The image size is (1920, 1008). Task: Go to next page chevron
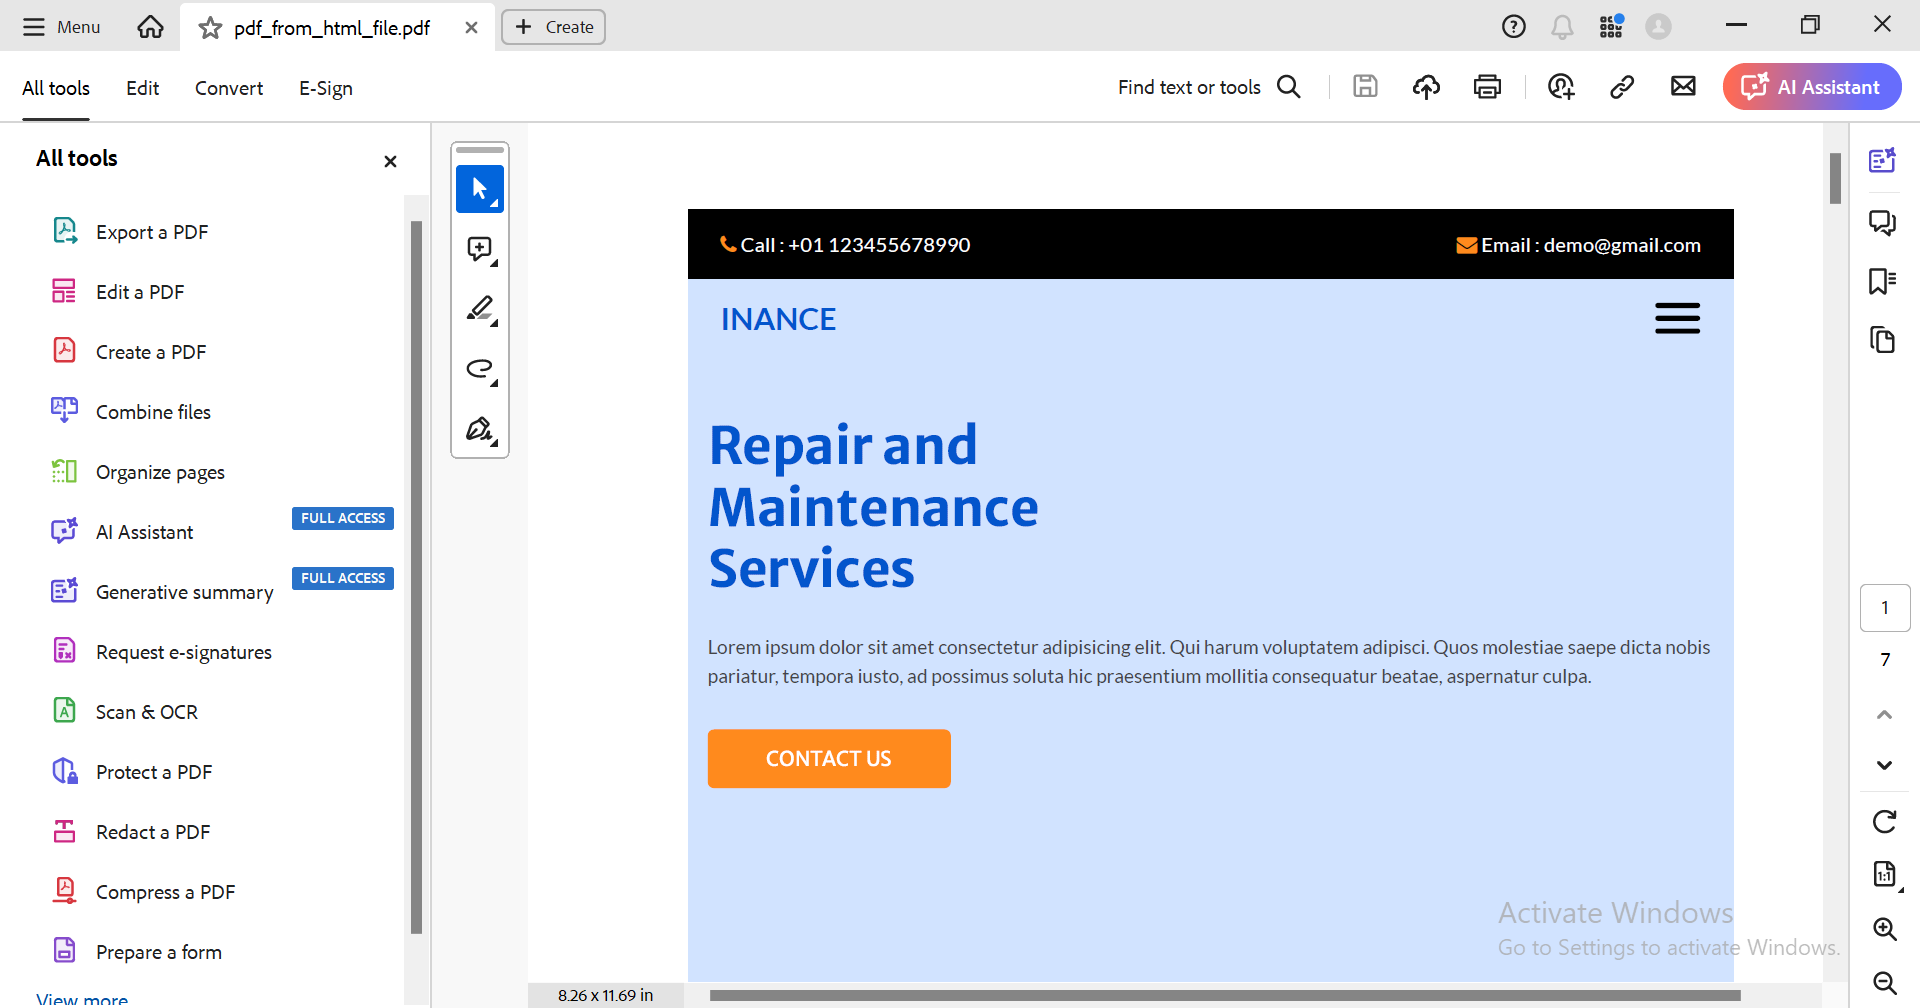click(1884, 765)
